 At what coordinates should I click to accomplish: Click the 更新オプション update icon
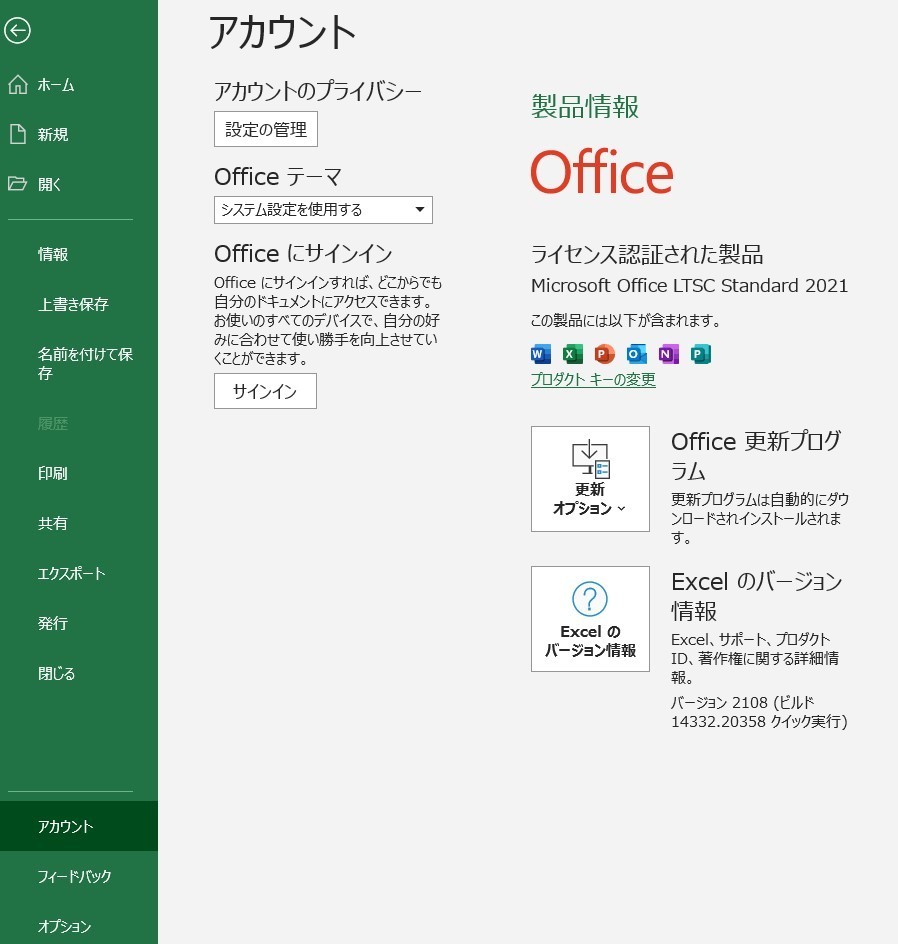[590, 460]
